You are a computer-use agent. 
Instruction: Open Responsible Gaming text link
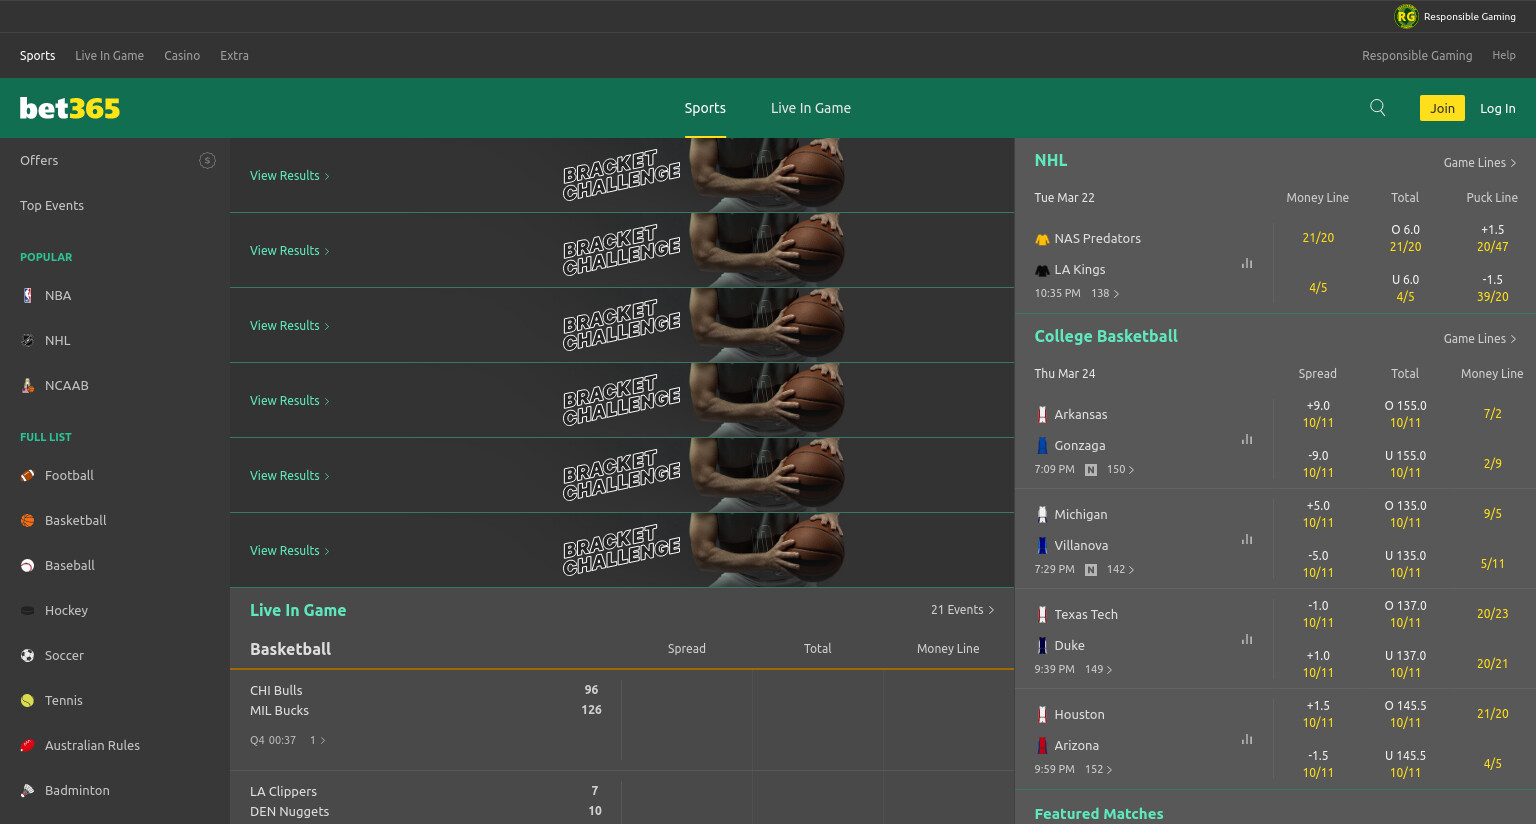point(1417,55)
